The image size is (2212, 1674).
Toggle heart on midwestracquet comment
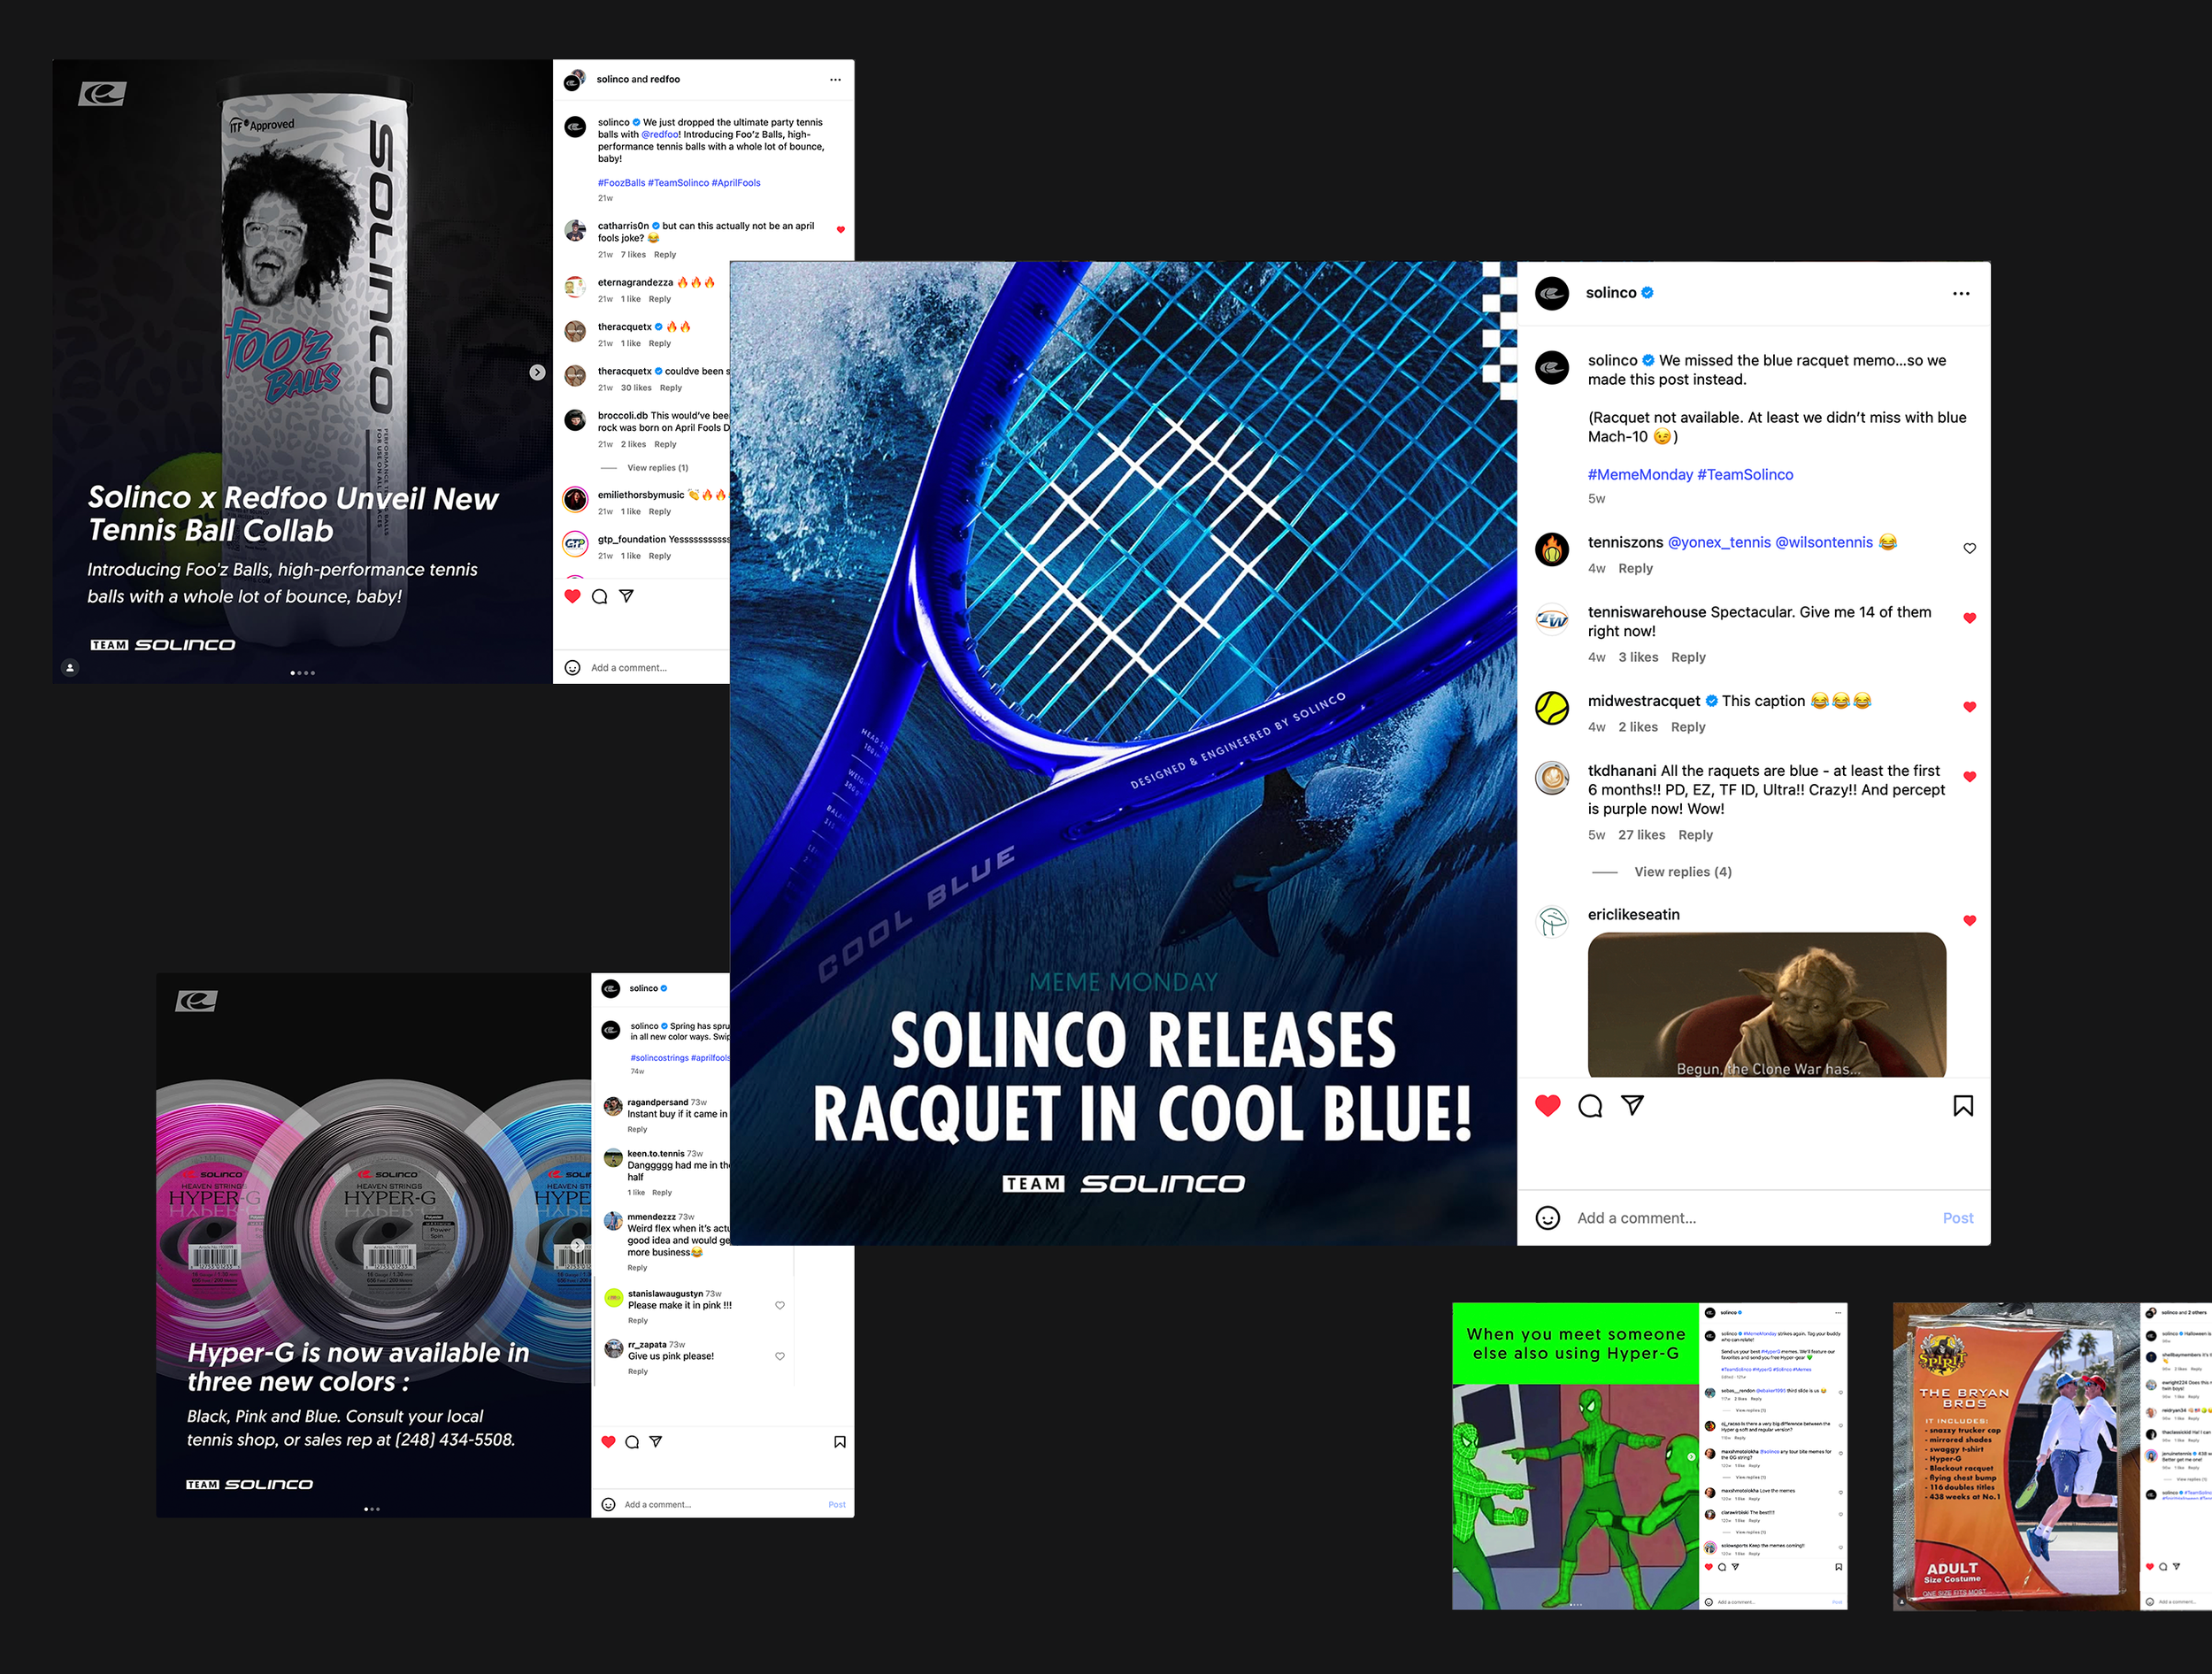click(1969, 707)
